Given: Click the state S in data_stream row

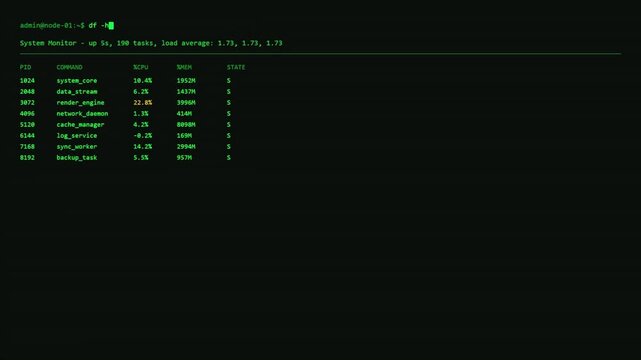Looking at the screenshot, I should click(229, 92).
